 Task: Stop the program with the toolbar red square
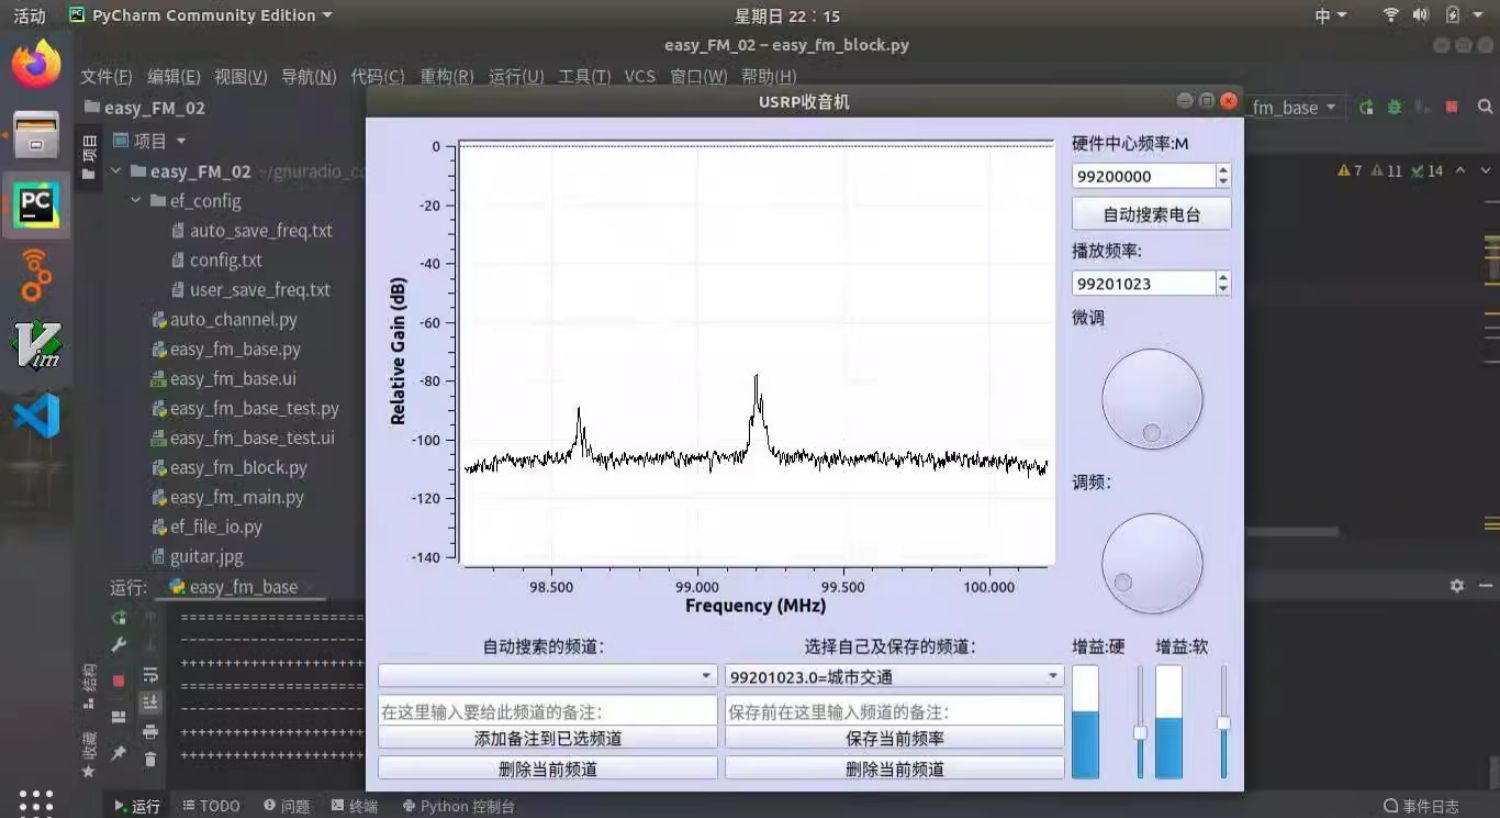click(x=1451, y=107)
